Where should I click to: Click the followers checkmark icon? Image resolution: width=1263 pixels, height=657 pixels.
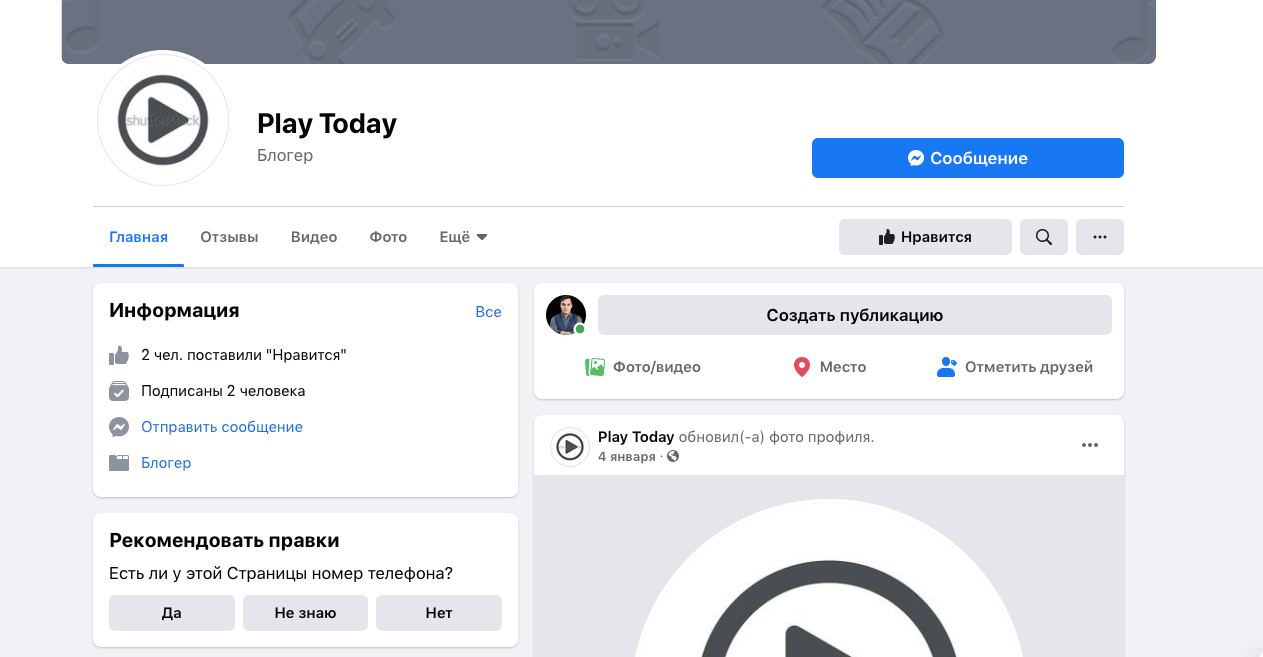click(119, 391)
